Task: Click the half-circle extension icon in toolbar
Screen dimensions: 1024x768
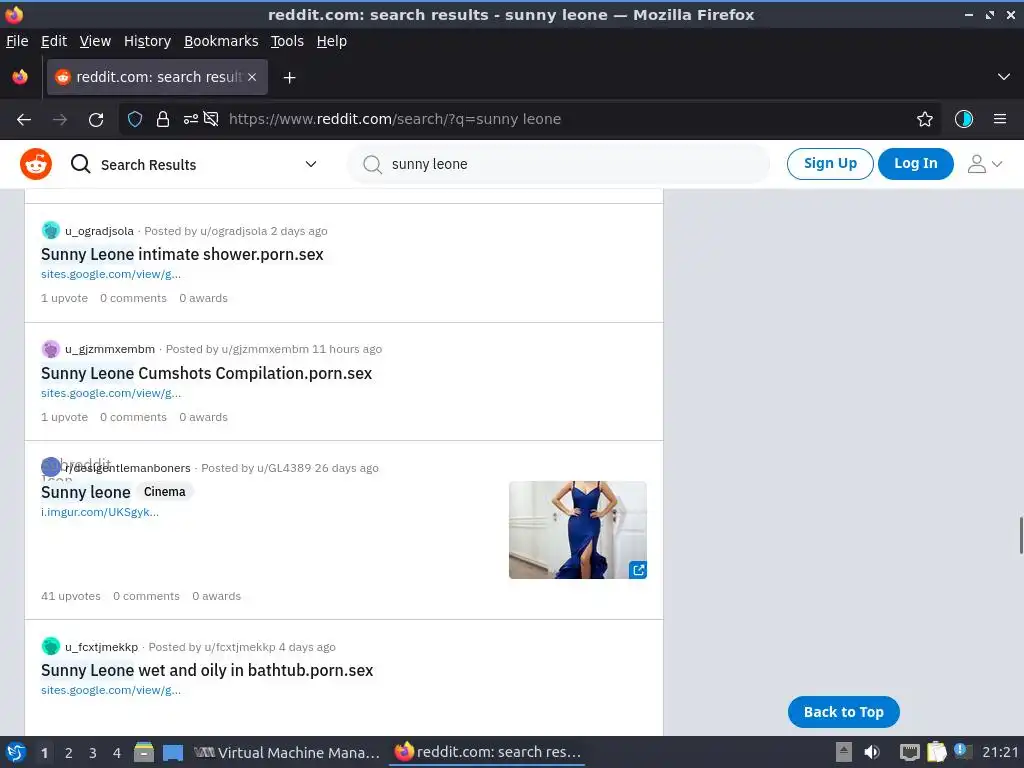Action: coord(964,119)
